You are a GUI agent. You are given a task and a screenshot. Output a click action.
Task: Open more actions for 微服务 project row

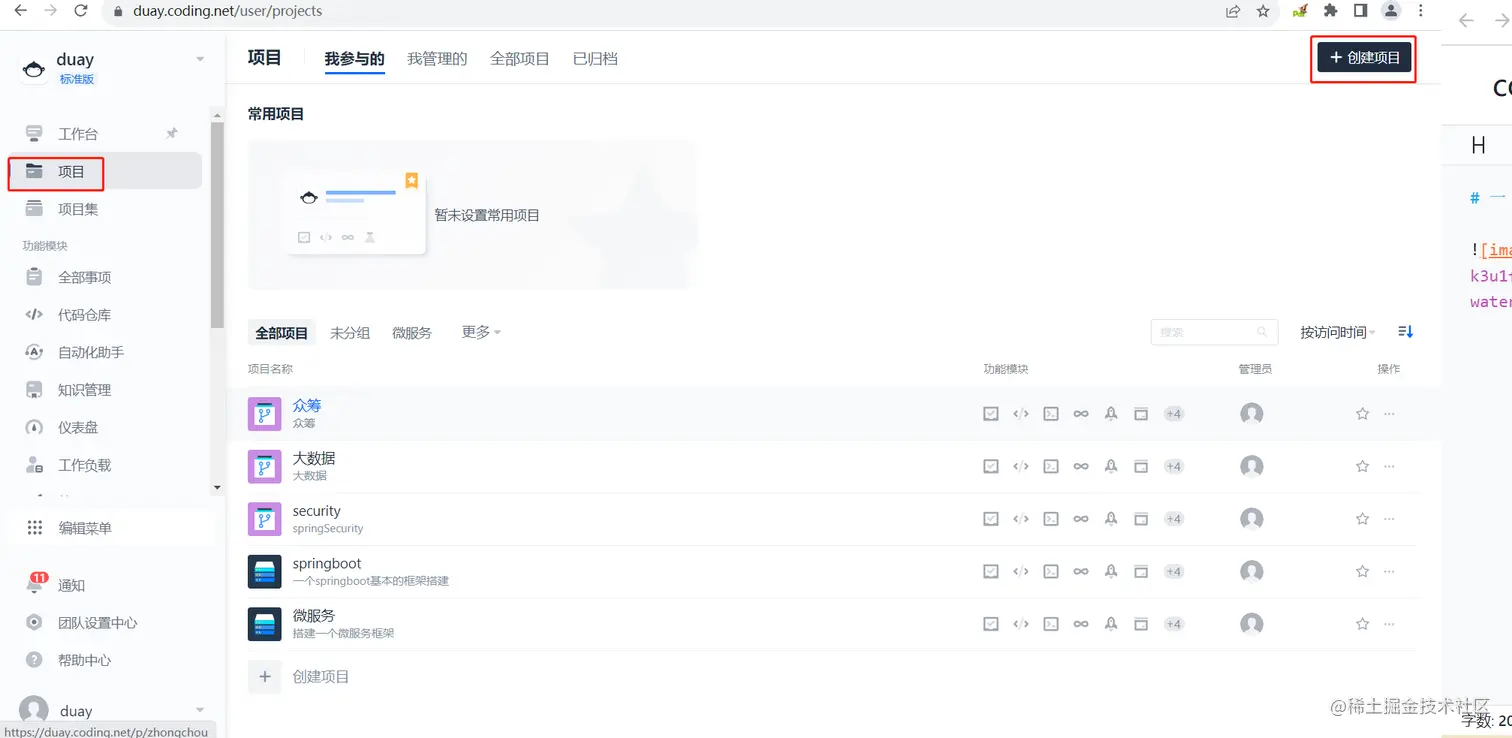pos(1389,624)
